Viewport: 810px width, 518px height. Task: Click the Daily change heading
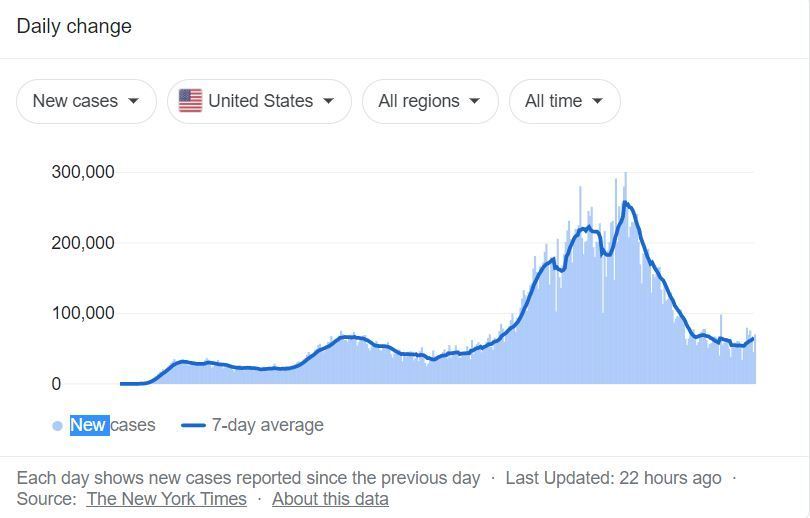tap(74, 26)
